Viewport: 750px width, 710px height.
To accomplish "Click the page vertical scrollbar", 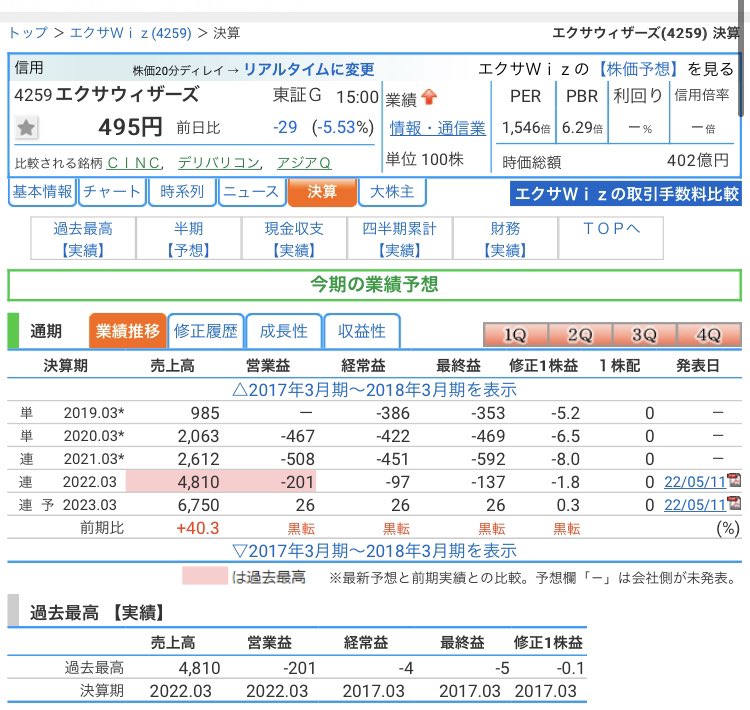I will coord(742,57).
